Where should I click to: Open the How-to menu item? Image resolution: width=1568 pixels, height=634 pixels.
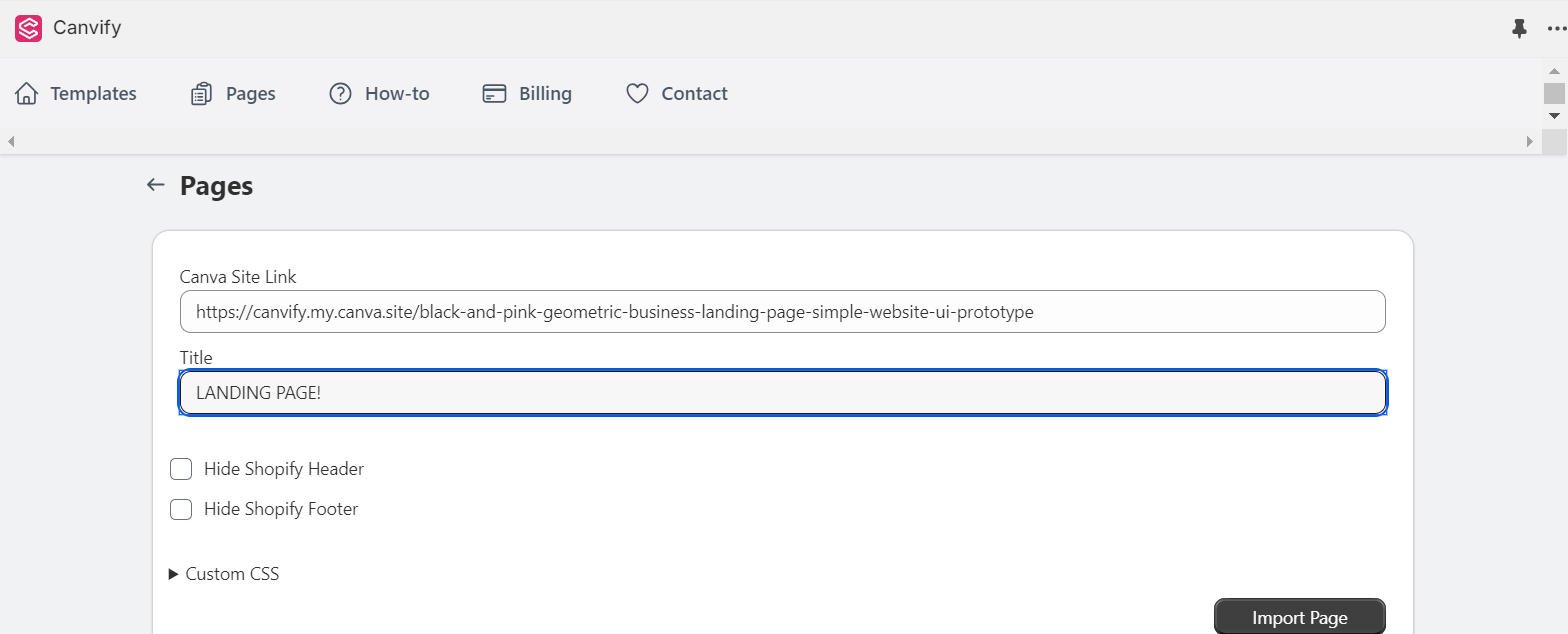[397, 94]
